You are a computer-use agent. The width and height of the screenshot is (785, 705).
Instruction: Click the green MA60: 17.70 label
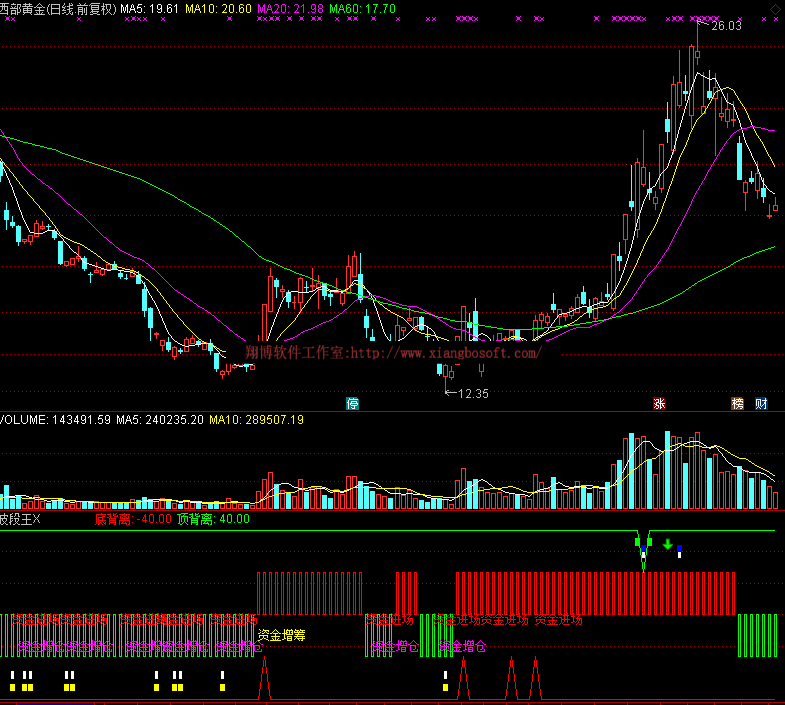pos(362,9)
